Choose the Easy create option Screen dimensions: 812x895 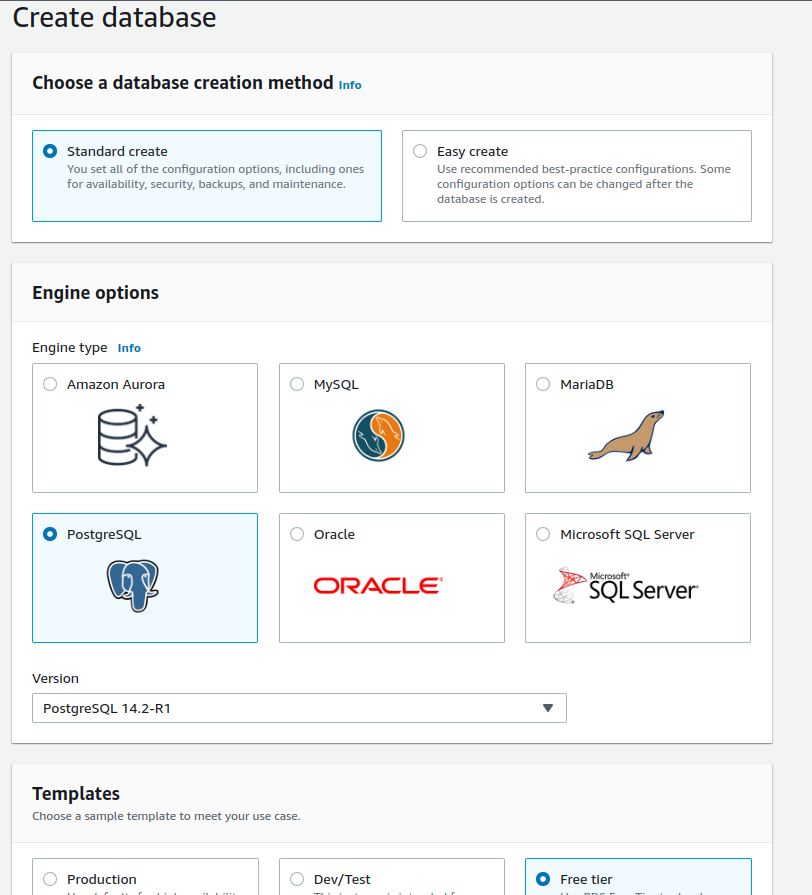(420, 150)
